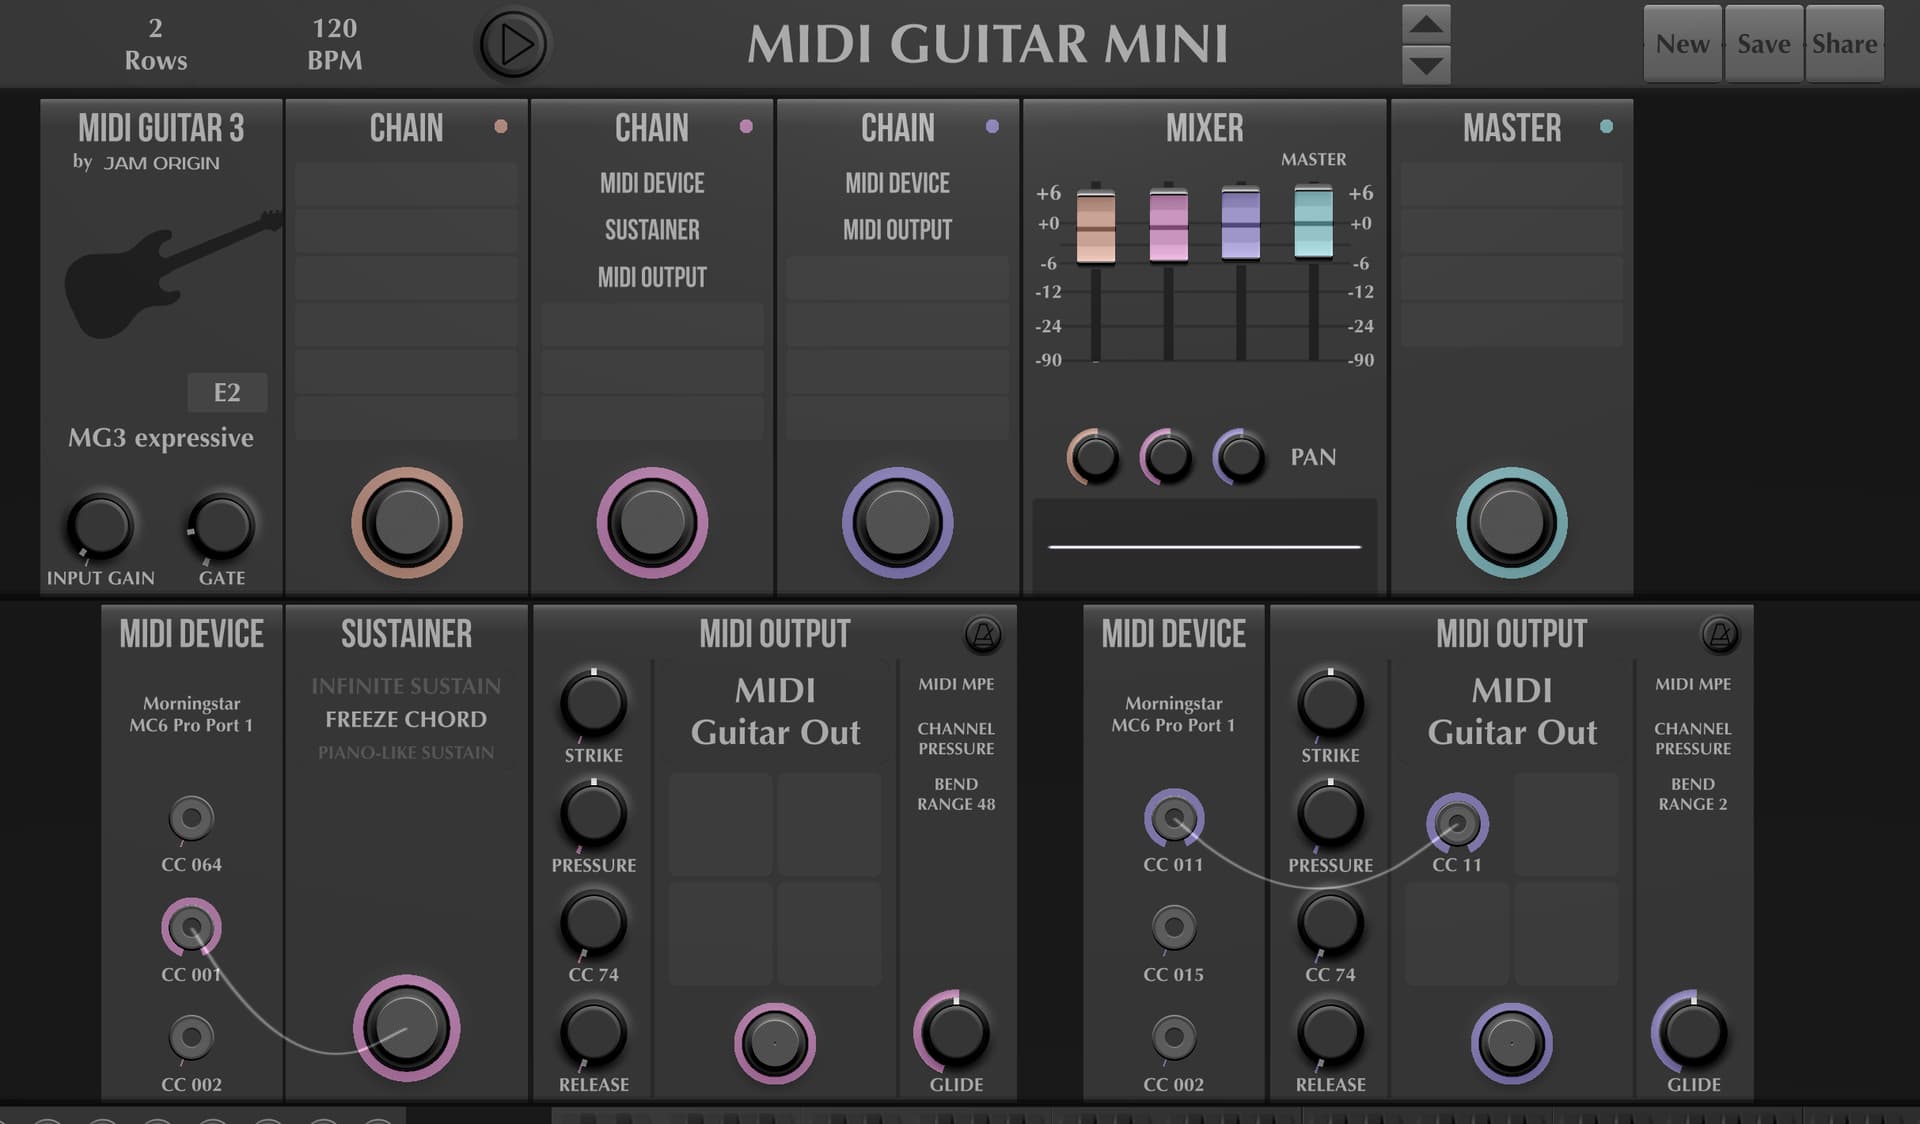Click the purple mixer fader
The image size is (1920, 1124).
tap(1241, 225)
